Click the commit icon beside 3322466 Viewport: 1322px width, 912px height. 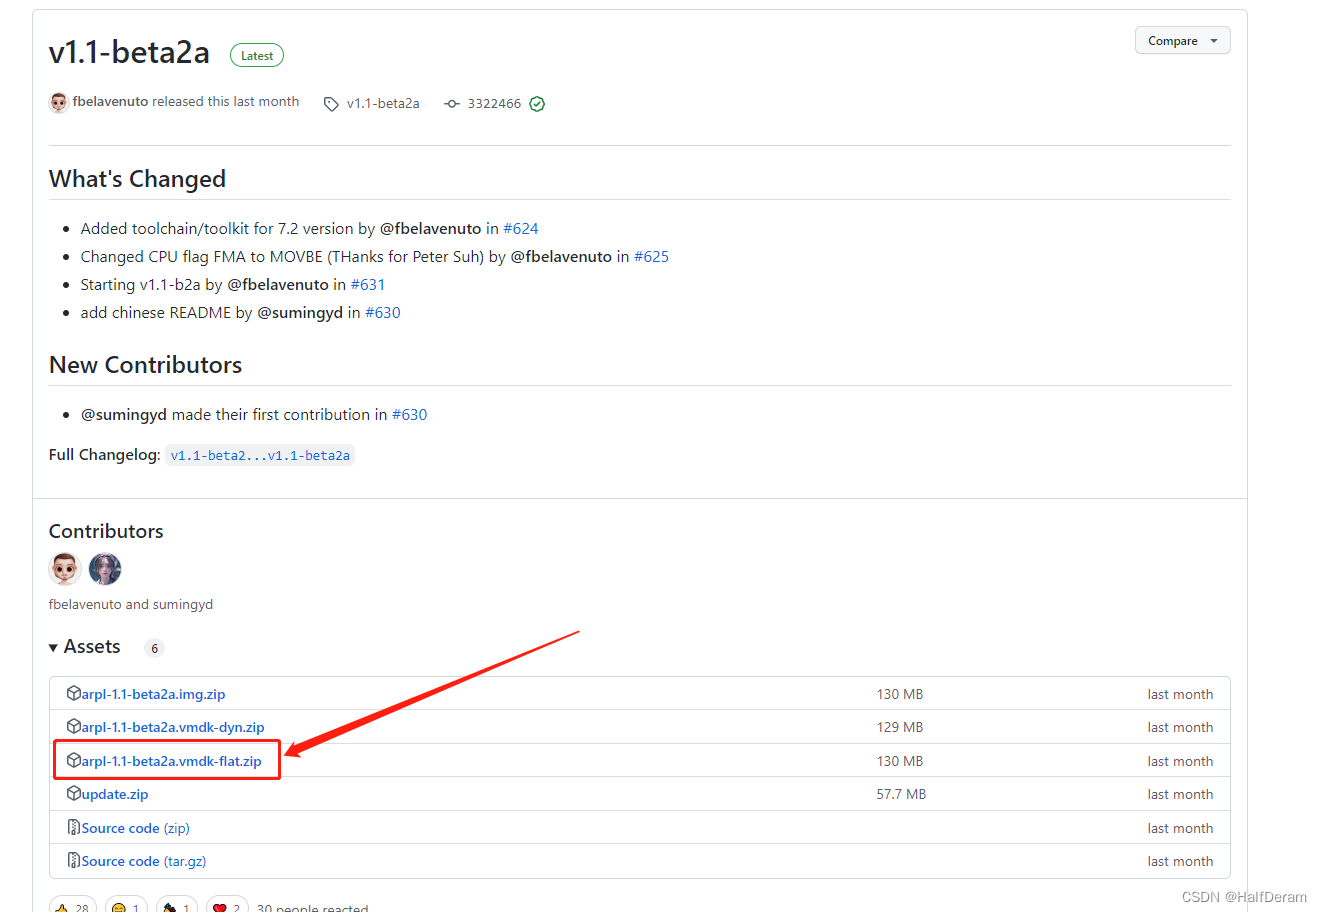pos(452,104)
